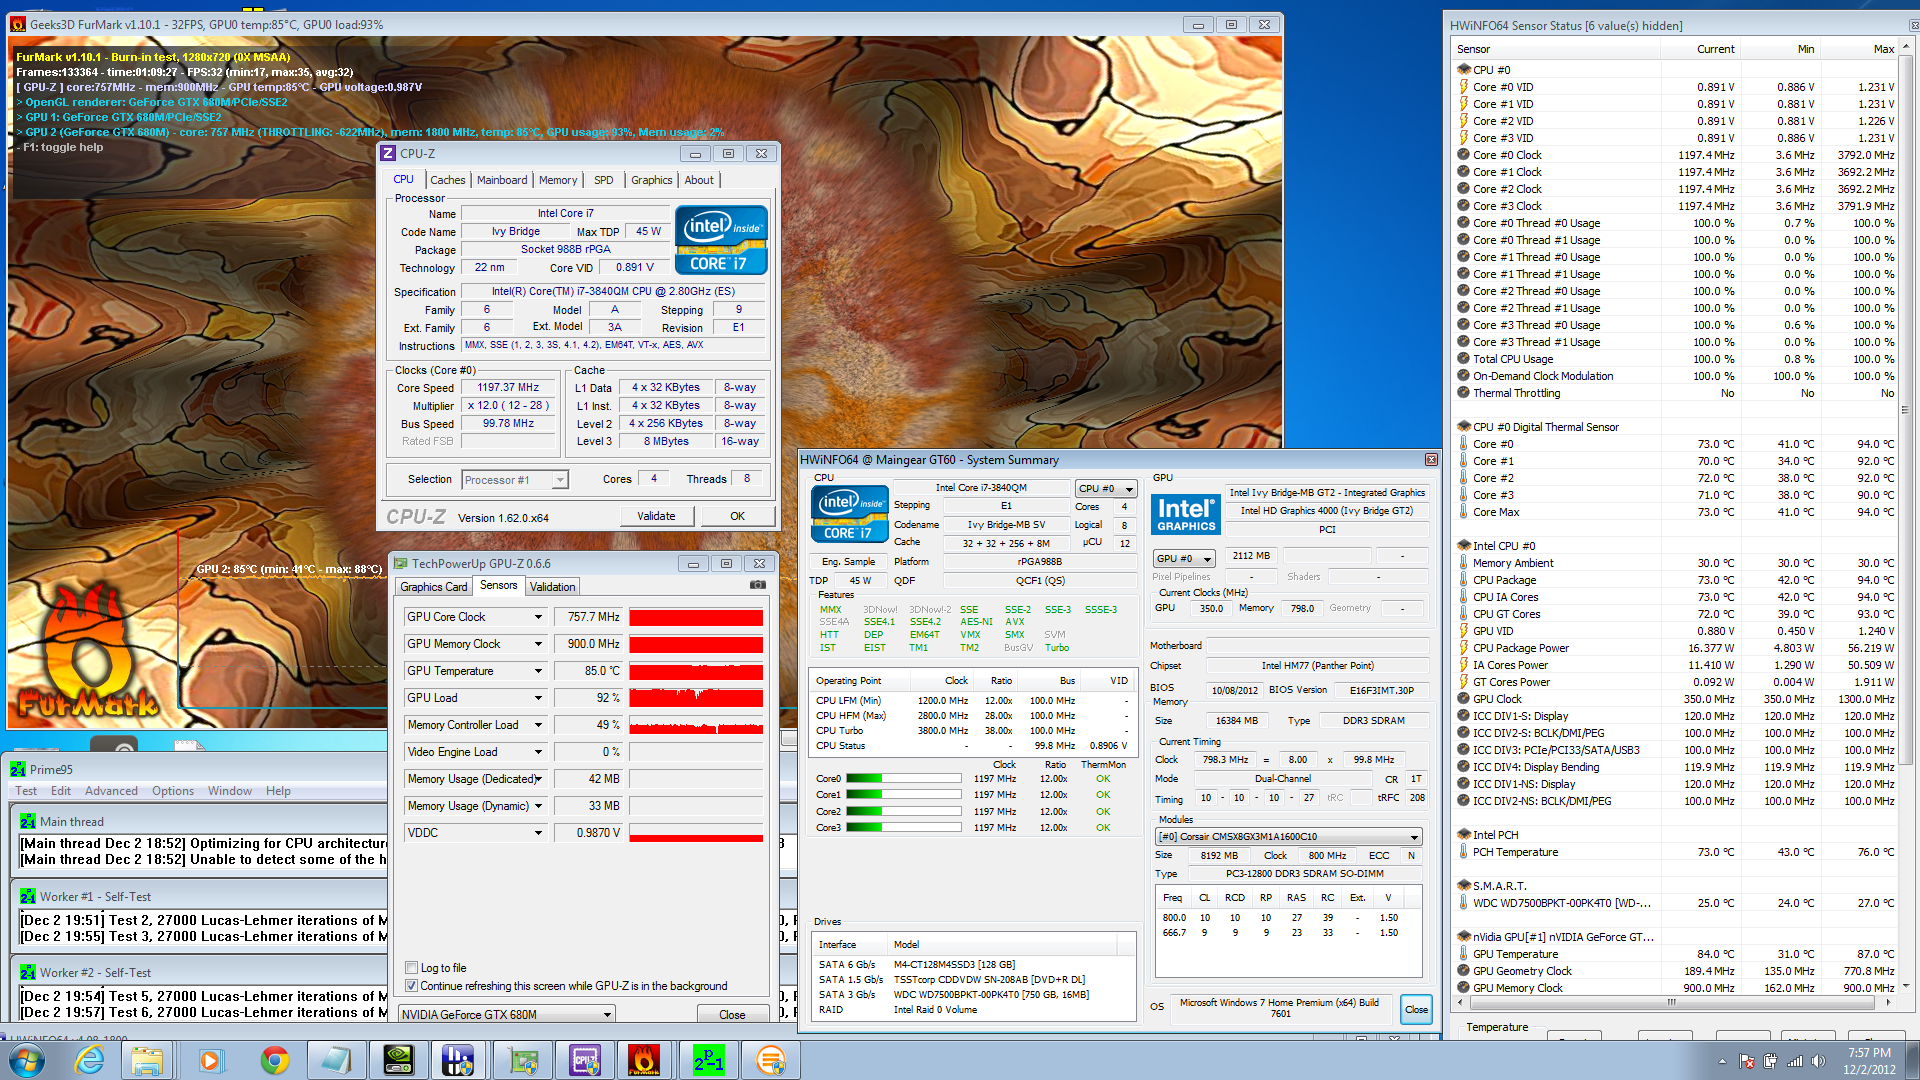Select Thermal Throttling sensor row
Image resolution: width=1920 pixels, height=1080 pixels.
(1676, 393)
